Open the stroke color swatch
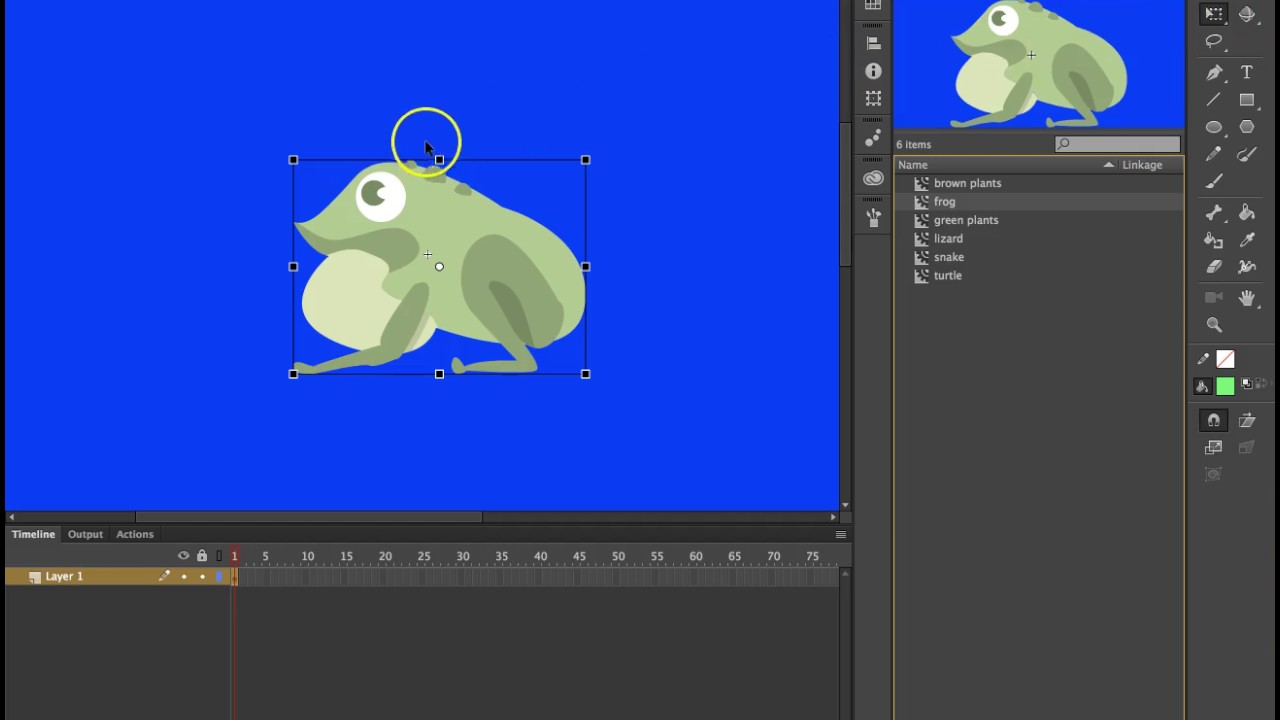 point(1225,360)
